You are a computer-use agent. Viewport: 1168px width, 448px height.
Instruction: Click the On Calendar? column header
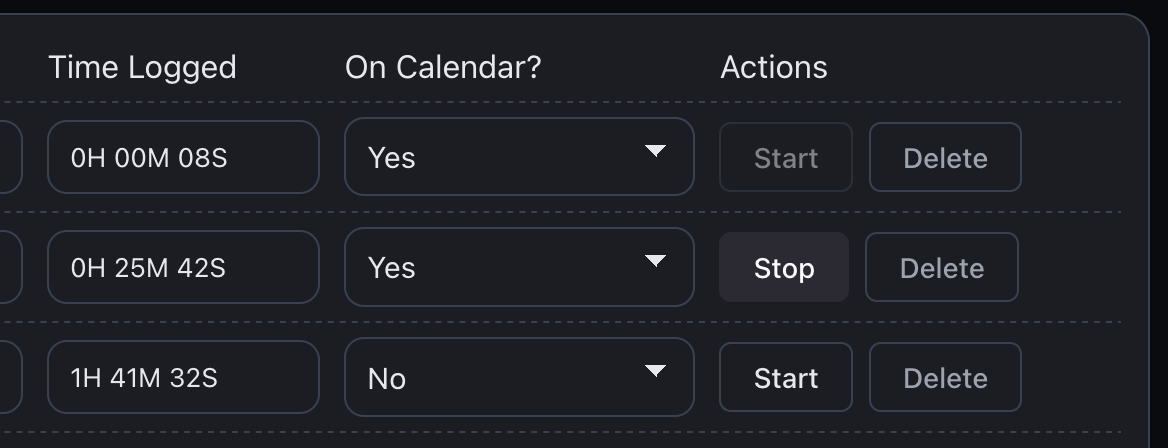(443, 67)
